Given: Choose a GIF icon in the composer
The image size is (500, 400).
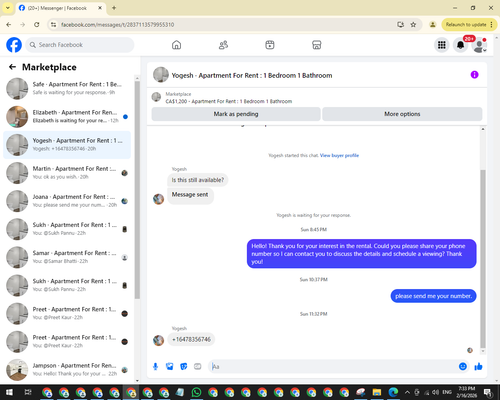Looking at the screenshot, I should [198, 367].
